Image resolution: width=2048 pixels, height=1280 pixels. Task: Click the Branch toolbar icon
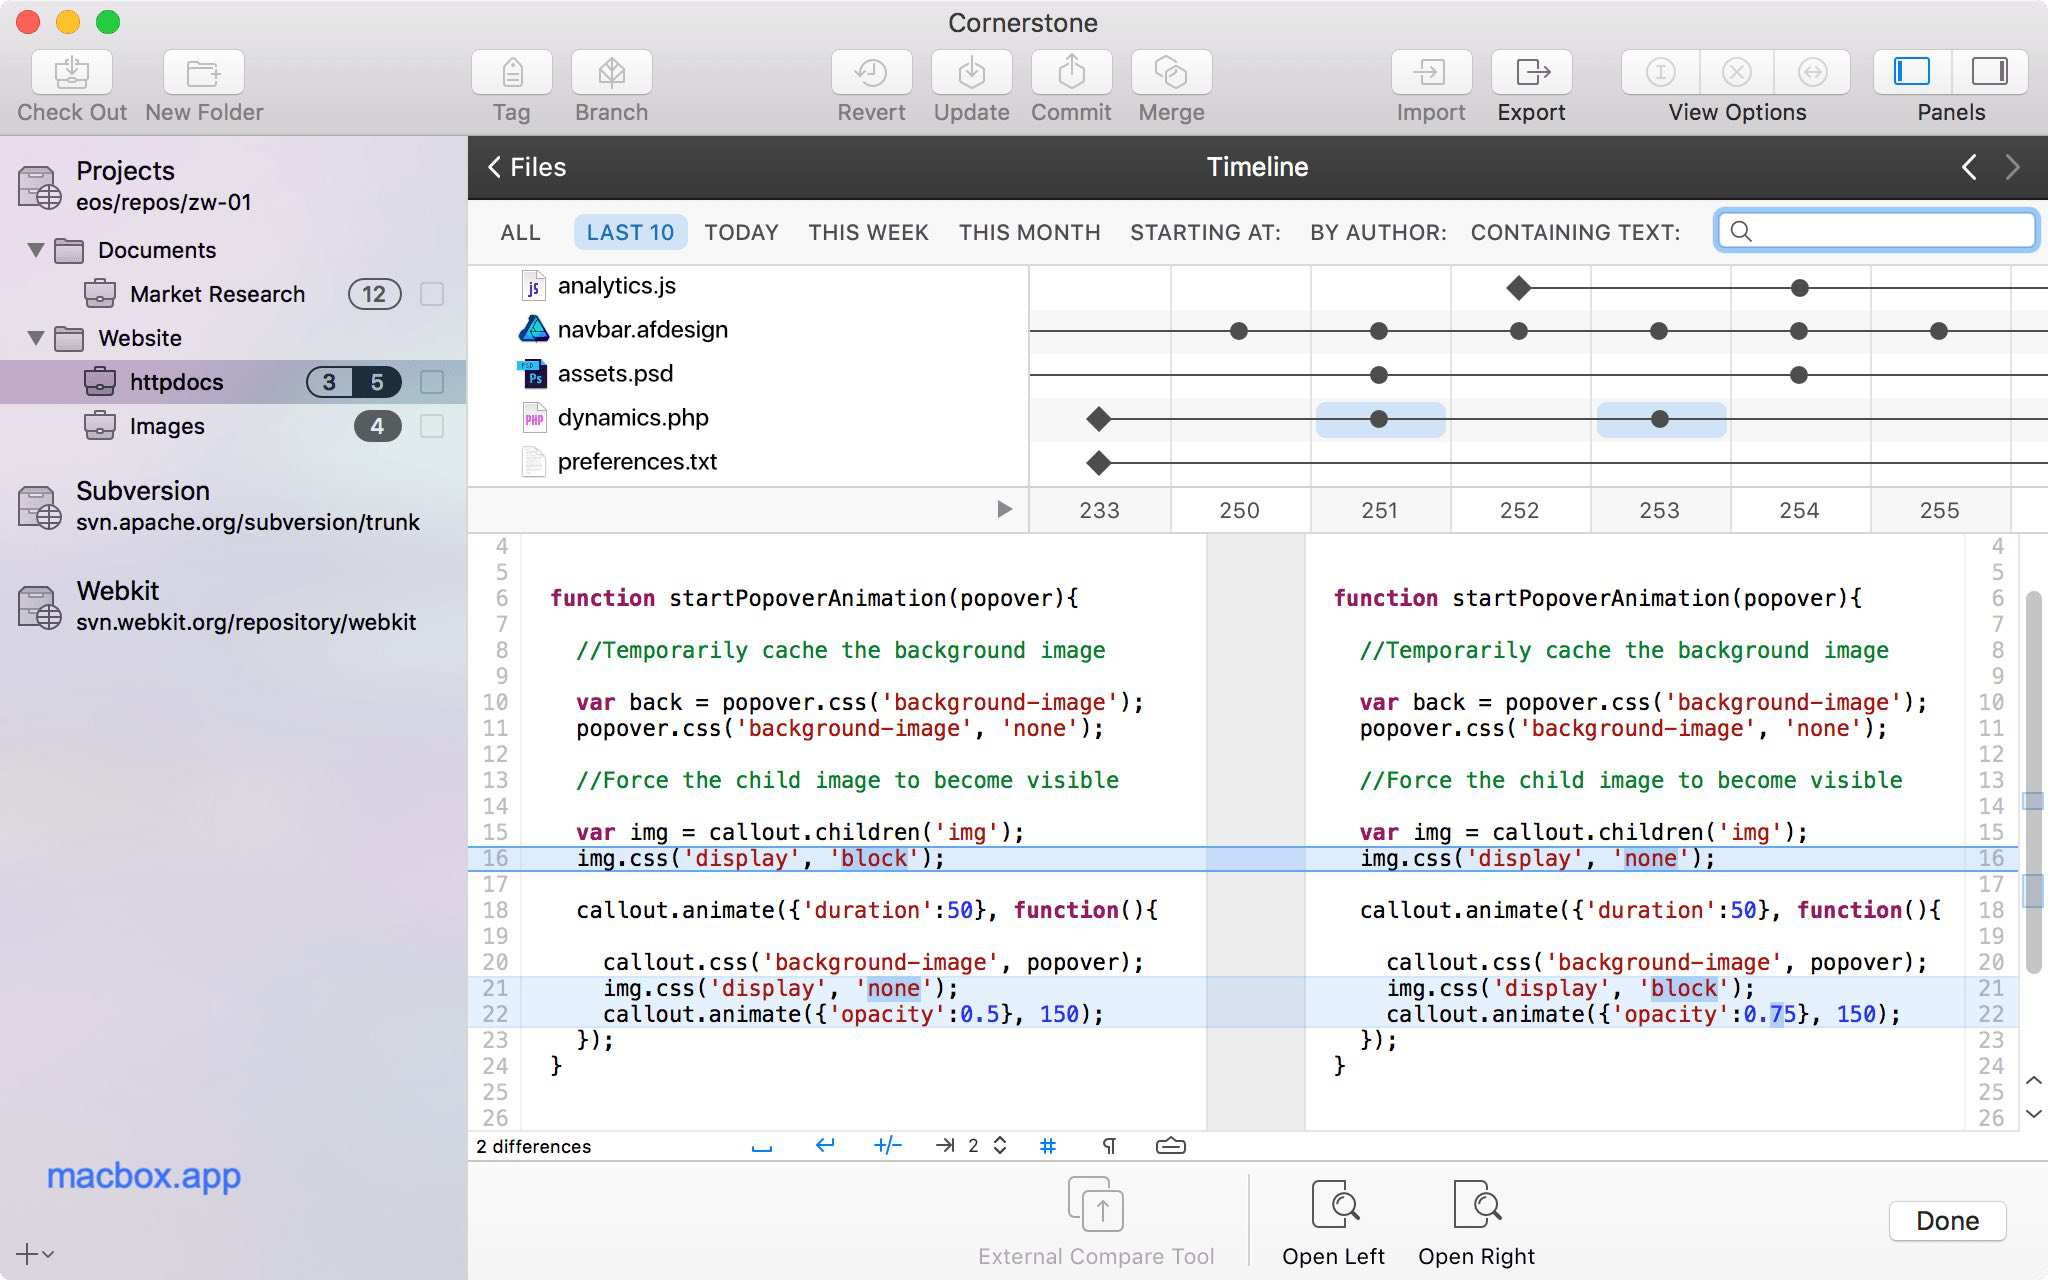click(x=611, y=73)
